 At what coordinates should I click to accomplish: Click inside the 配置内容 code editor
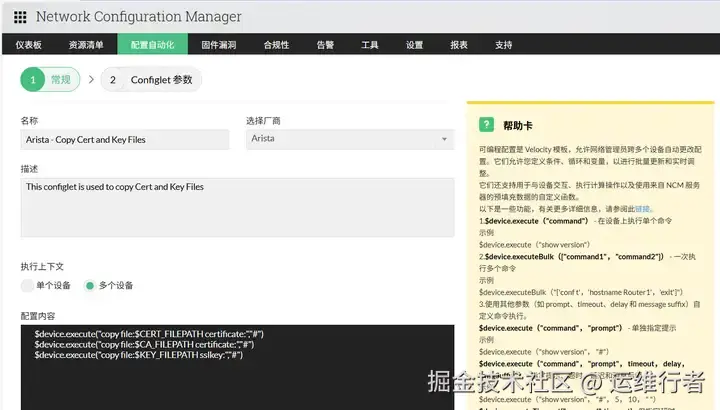coord(237,367)
